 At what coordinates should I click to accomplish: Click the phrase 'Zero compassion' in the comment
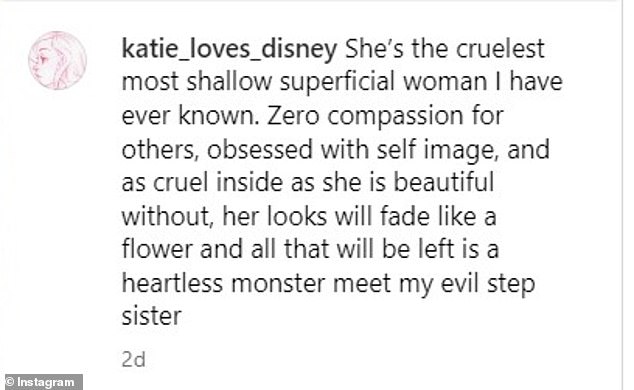pos(365,117)
